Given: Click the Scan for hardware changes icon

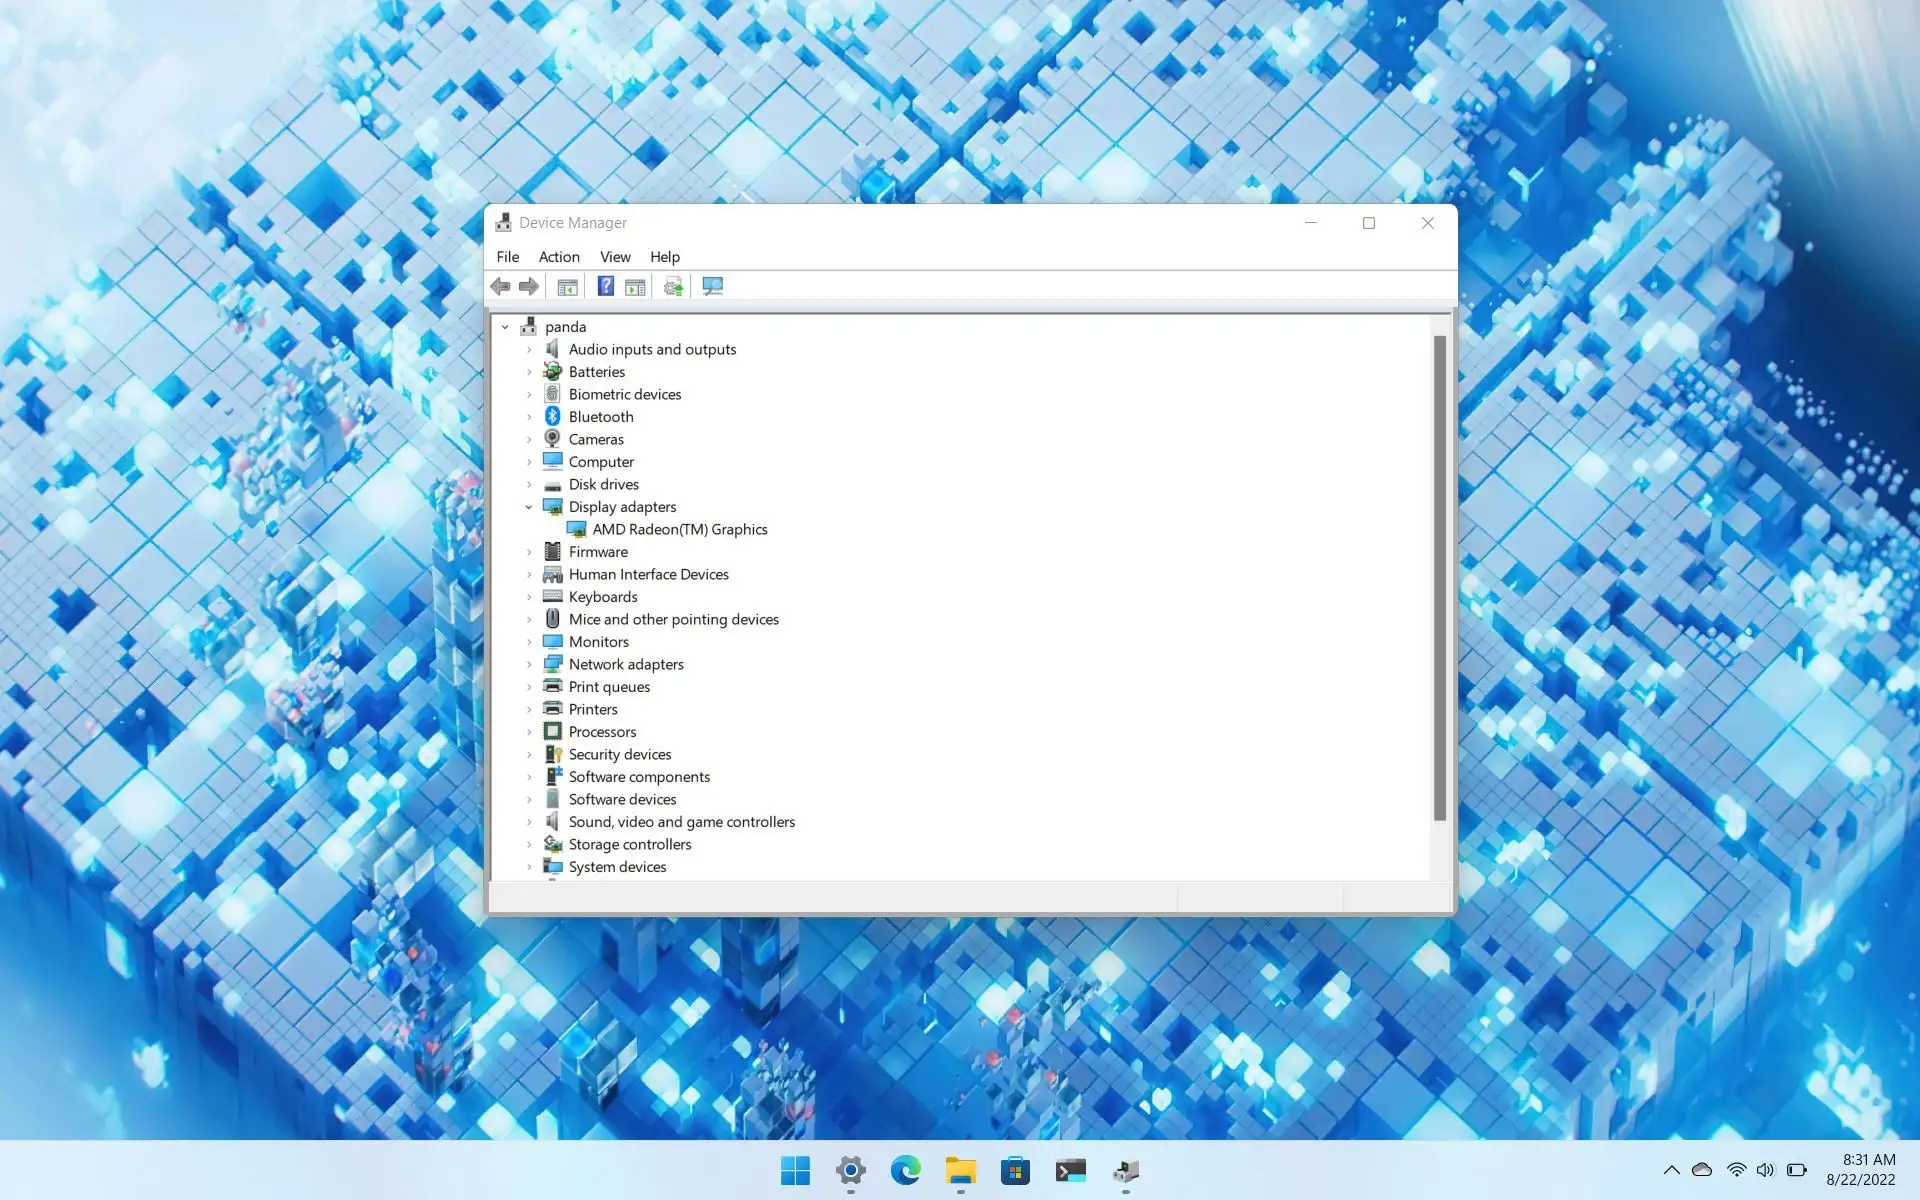Looking at the screenshot, I should click(x=672, y=286).
